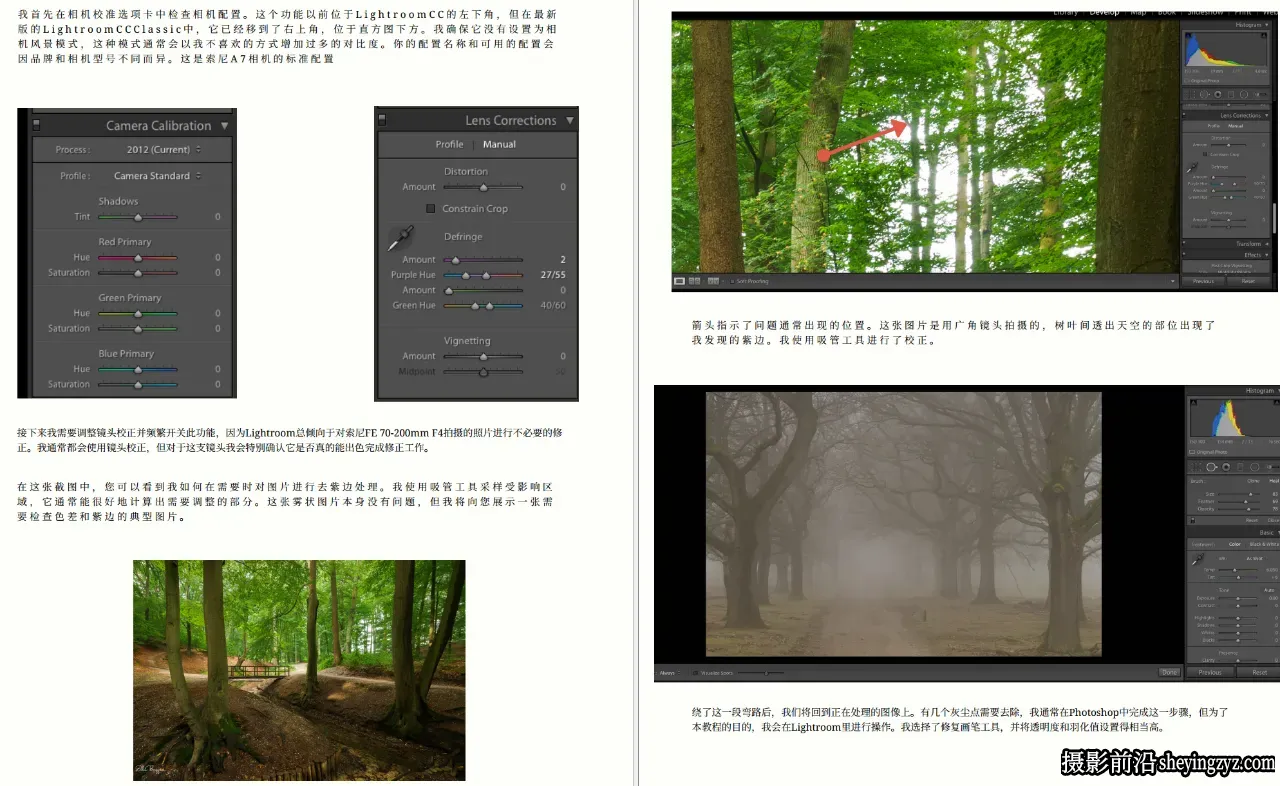Switch to Manual tab in enlarged Lens Corrections
Image resolution: width=1280 pixels, height=786 pixels.
[x=499, y=144]
